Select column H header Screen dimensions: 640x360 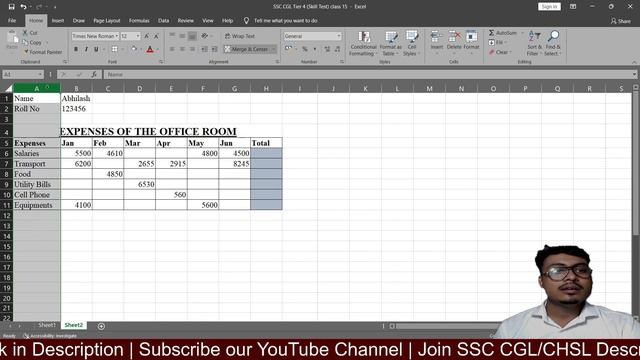[x=266, y=89]
